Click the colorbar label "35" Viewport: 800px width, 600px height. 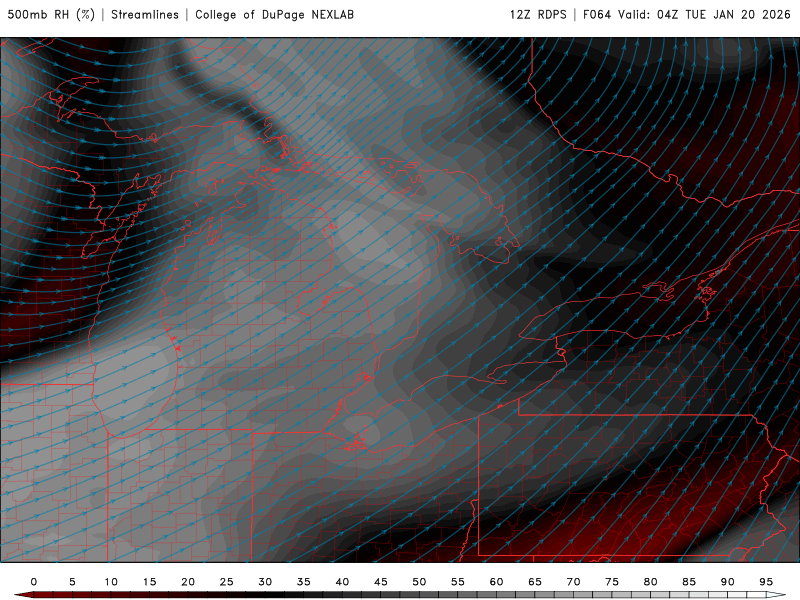tap(304, 582)
